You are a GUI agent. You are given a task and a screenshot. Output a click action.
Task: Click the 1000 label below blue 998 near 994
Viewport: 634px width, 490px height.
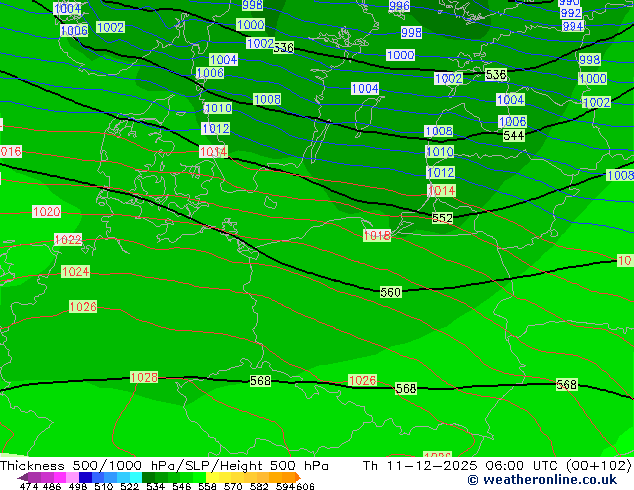[x=593, y=78]
